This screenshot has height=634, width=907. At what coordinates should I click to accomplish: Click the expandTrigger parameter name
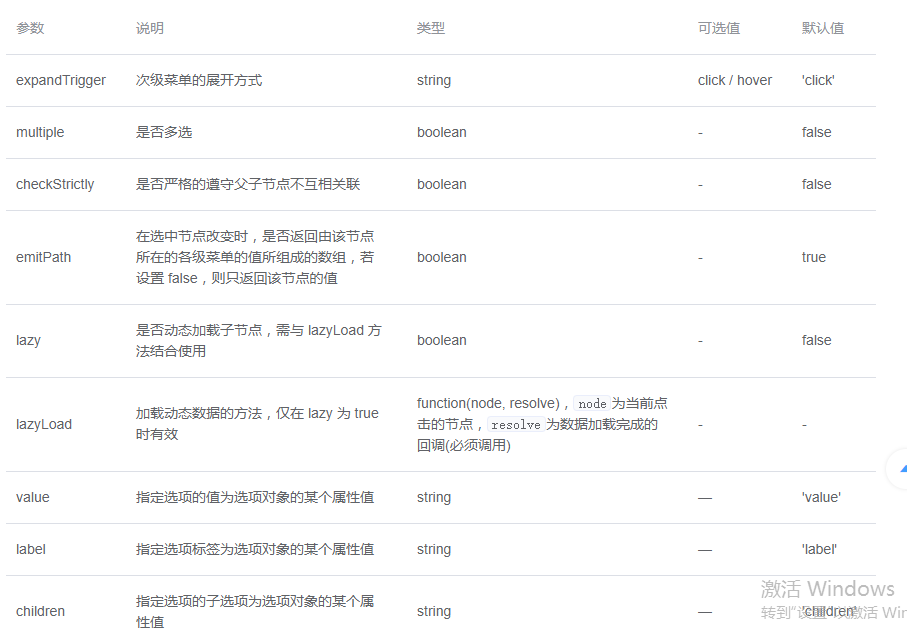tap(61, 80)
